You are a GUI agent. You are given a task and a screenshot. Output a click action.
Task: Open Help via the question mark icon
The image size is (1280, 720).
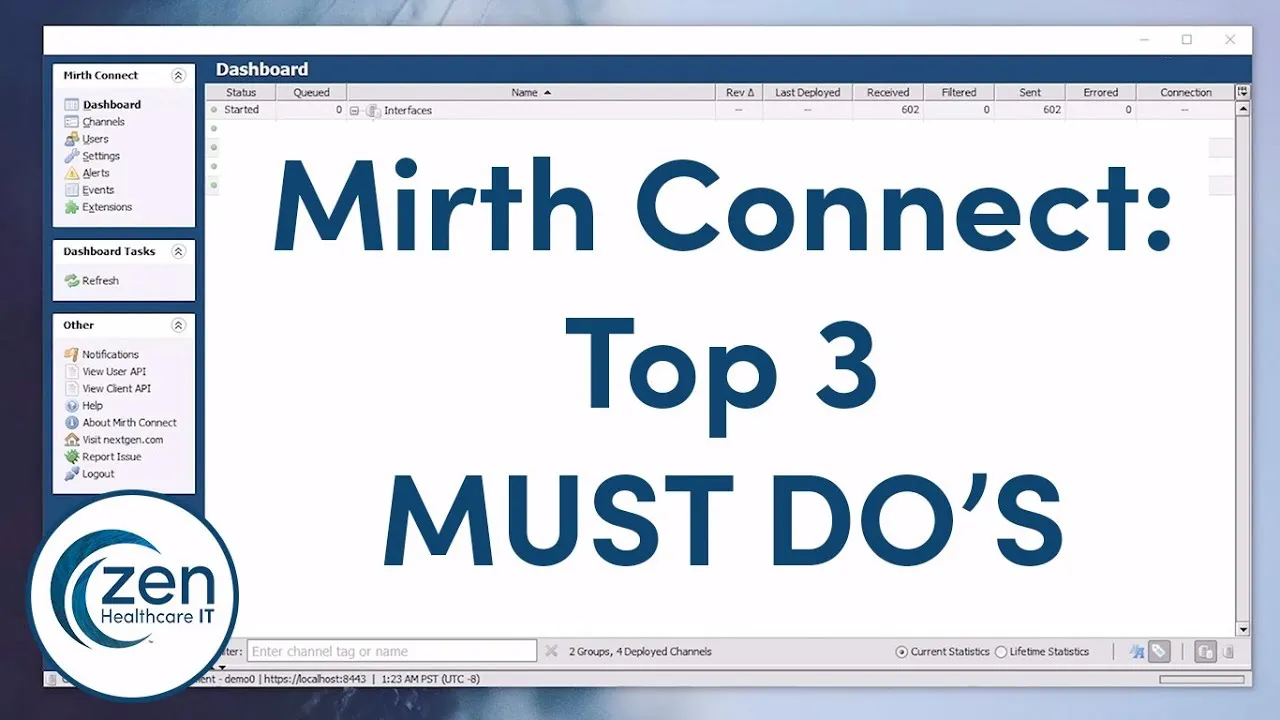tap(72, 406)
